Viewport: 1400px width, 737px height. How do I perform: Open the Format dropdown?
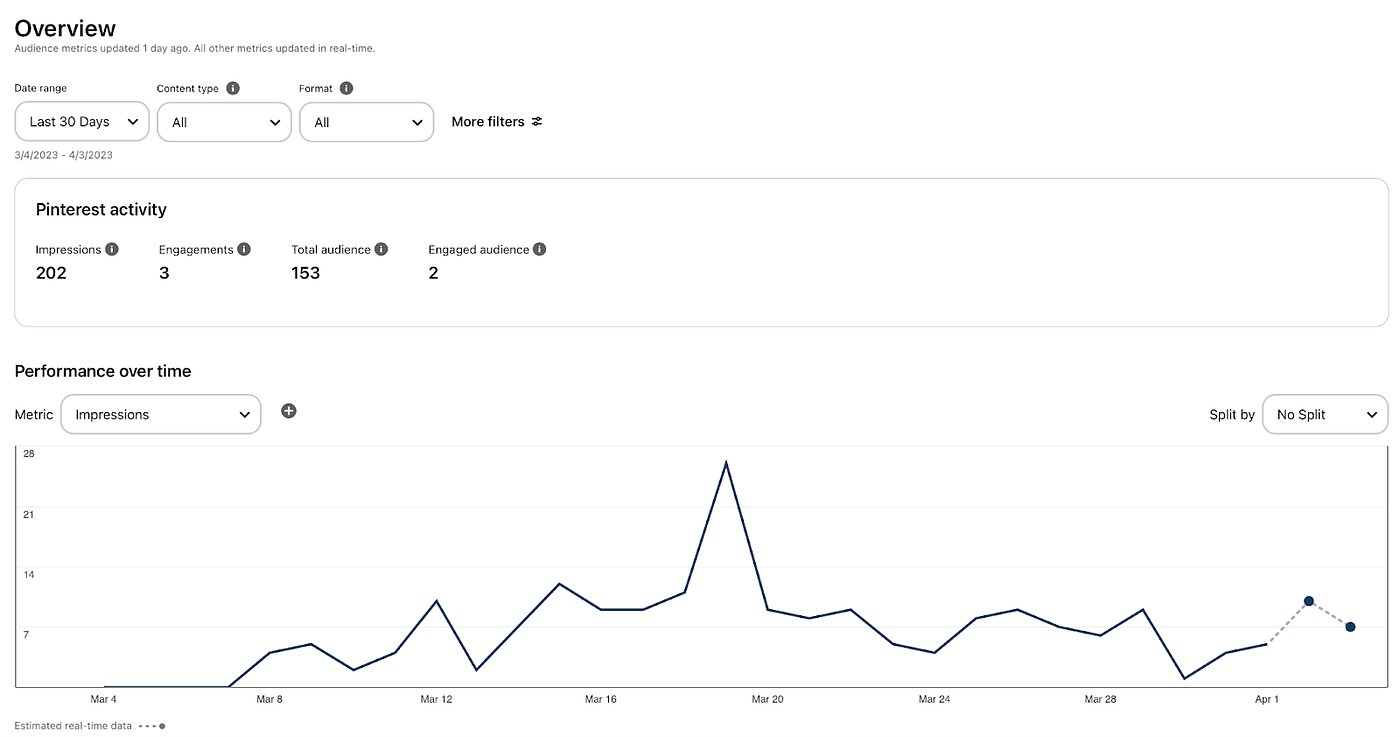pos(367,122)
